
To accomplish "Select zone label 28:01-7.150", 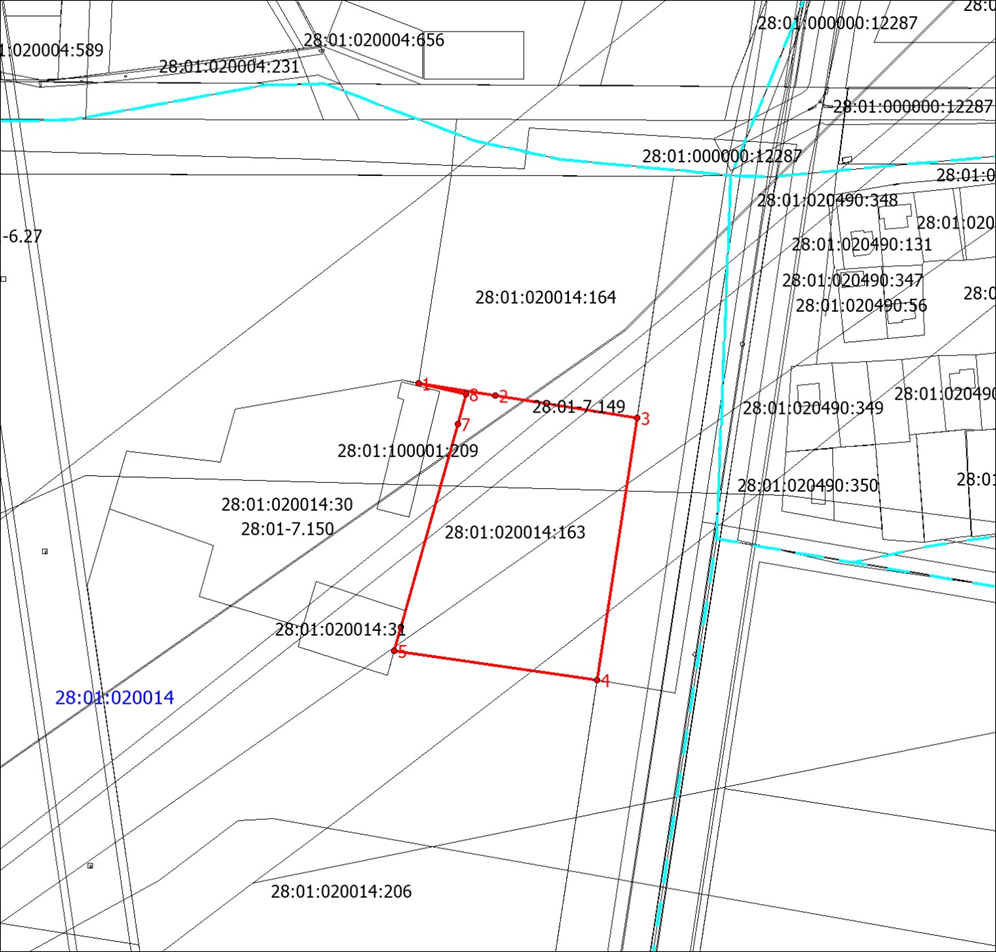I will (x=287, y=529).
